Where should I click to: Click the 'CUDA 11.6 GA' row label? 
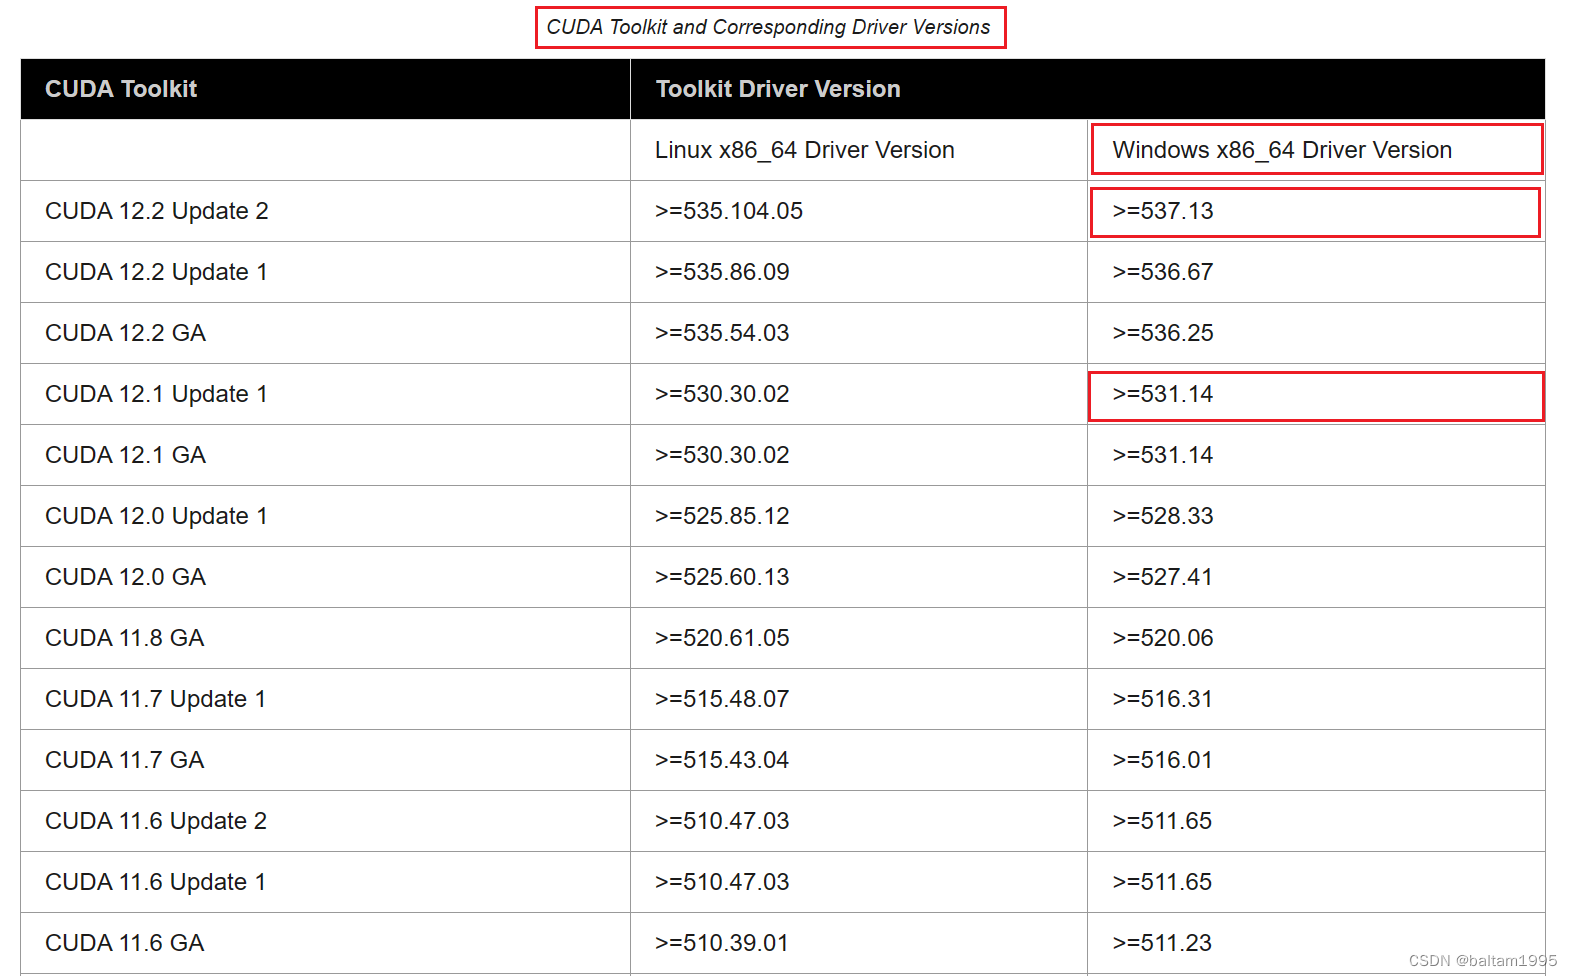pos(125,943)
